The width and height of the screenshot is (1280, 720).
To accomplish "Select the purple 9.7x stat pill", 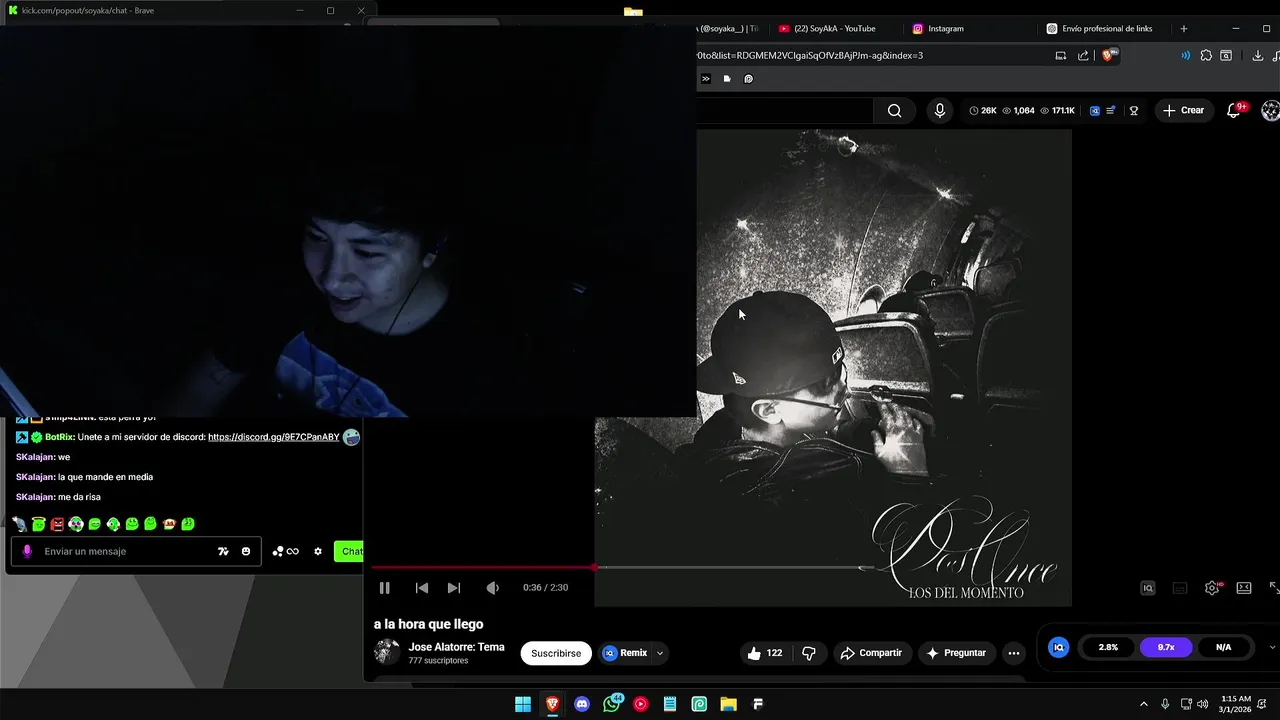I will 1166,647.
